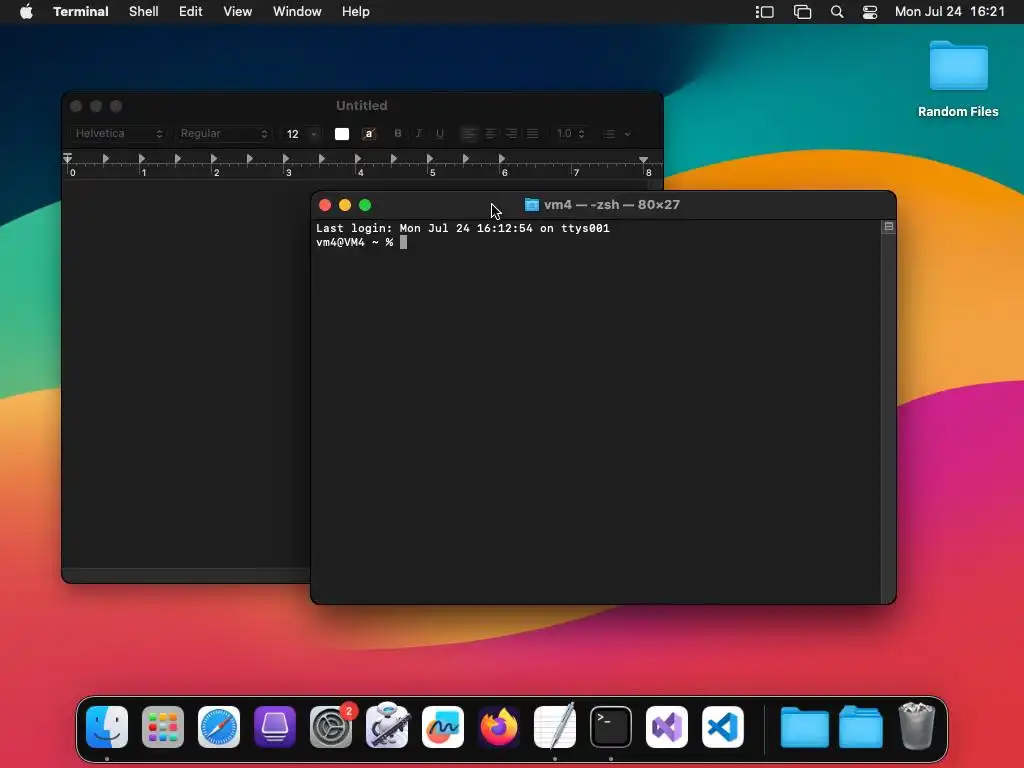Open Terminal from the Dock
Screen dimensions: 1024x768
point(611,727)
